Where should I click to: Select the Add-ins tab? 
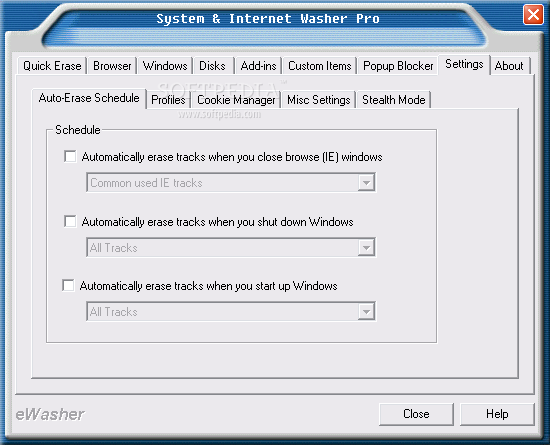point(259,66)
